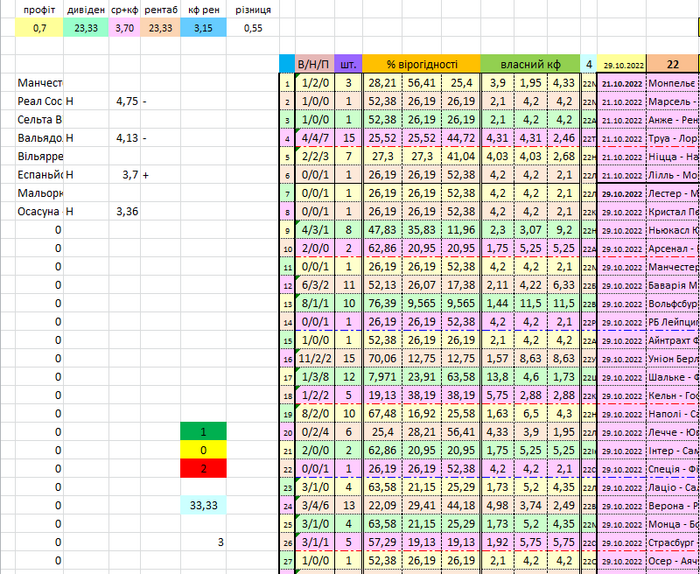Select the 41,04 value in row 5
This screenshot has height=574, width=700.
[460, 156]
